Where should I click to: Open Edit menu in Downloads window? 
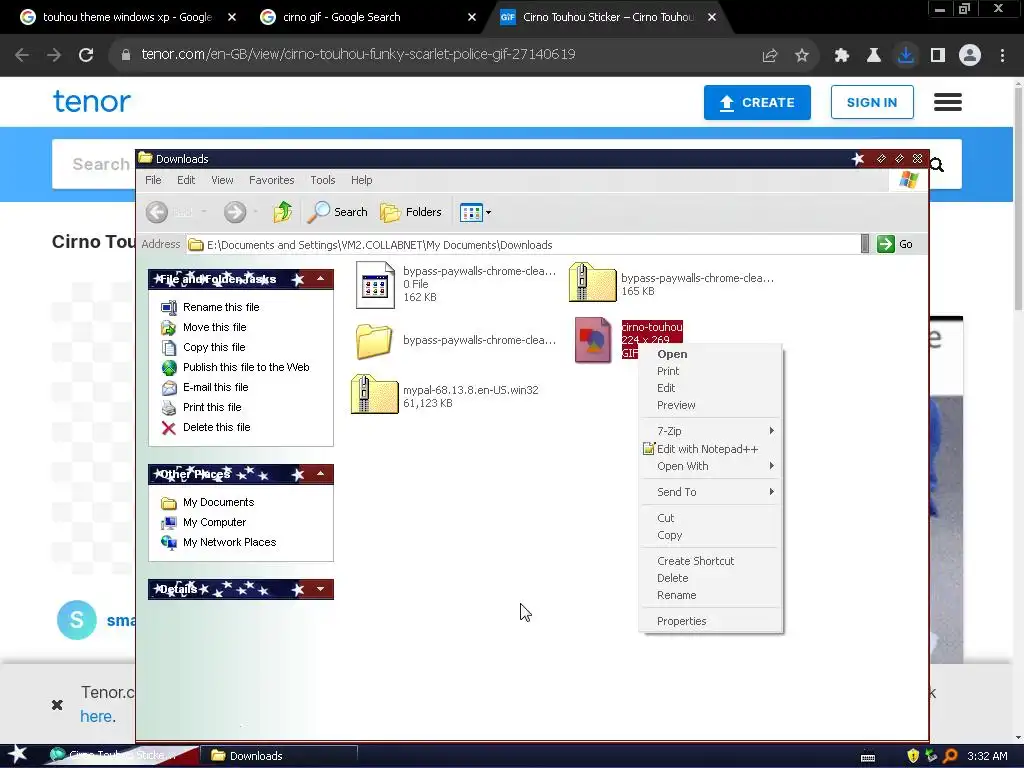[186, 180]
